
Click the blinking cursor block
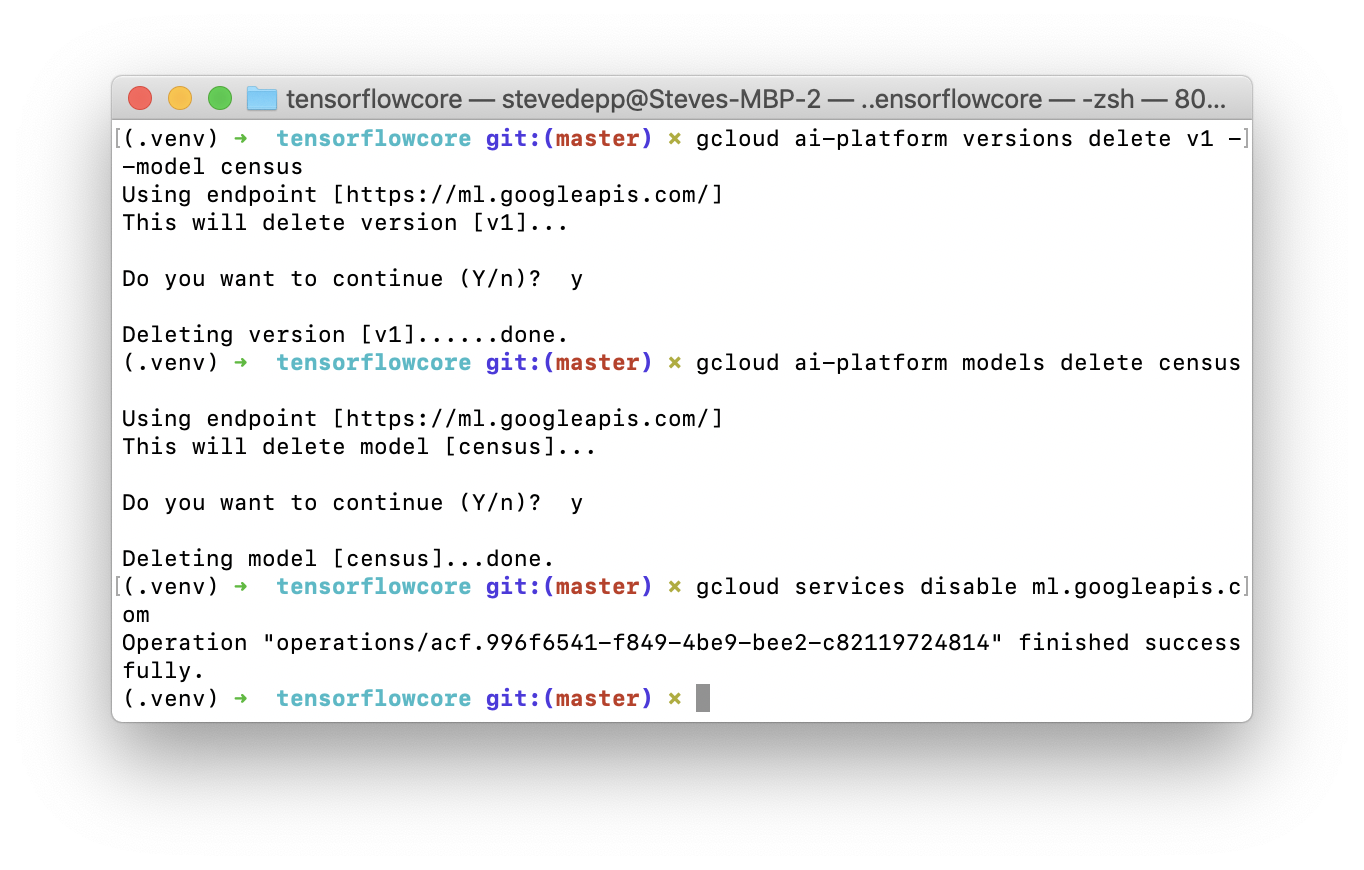701,697
